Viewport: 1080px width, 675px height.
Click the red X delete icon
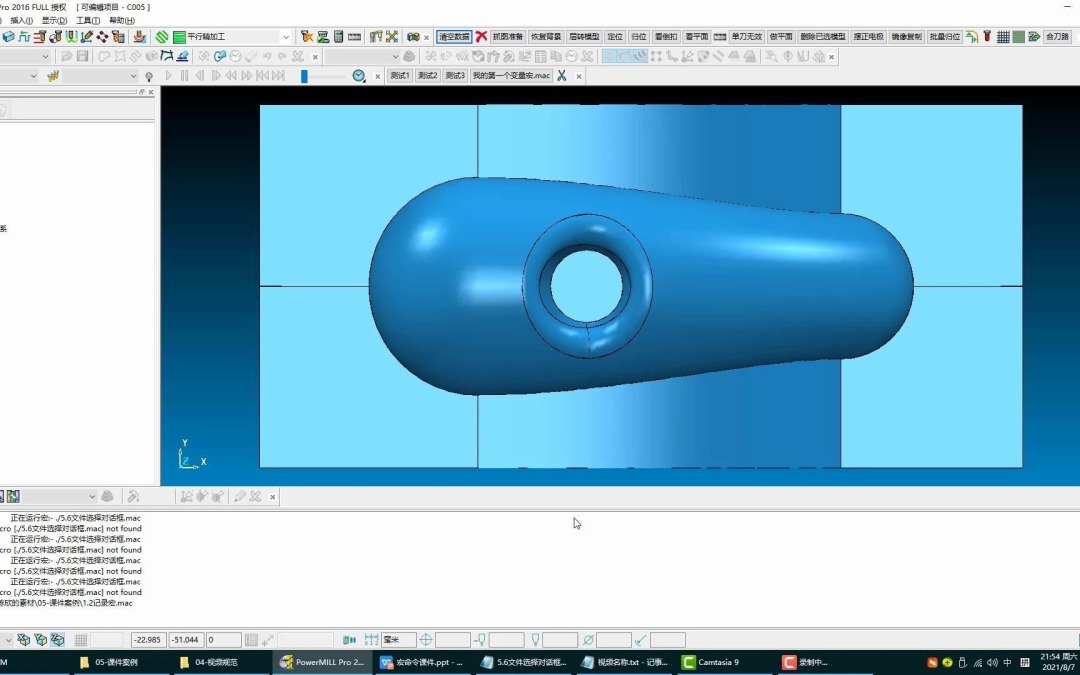[481, 37]
